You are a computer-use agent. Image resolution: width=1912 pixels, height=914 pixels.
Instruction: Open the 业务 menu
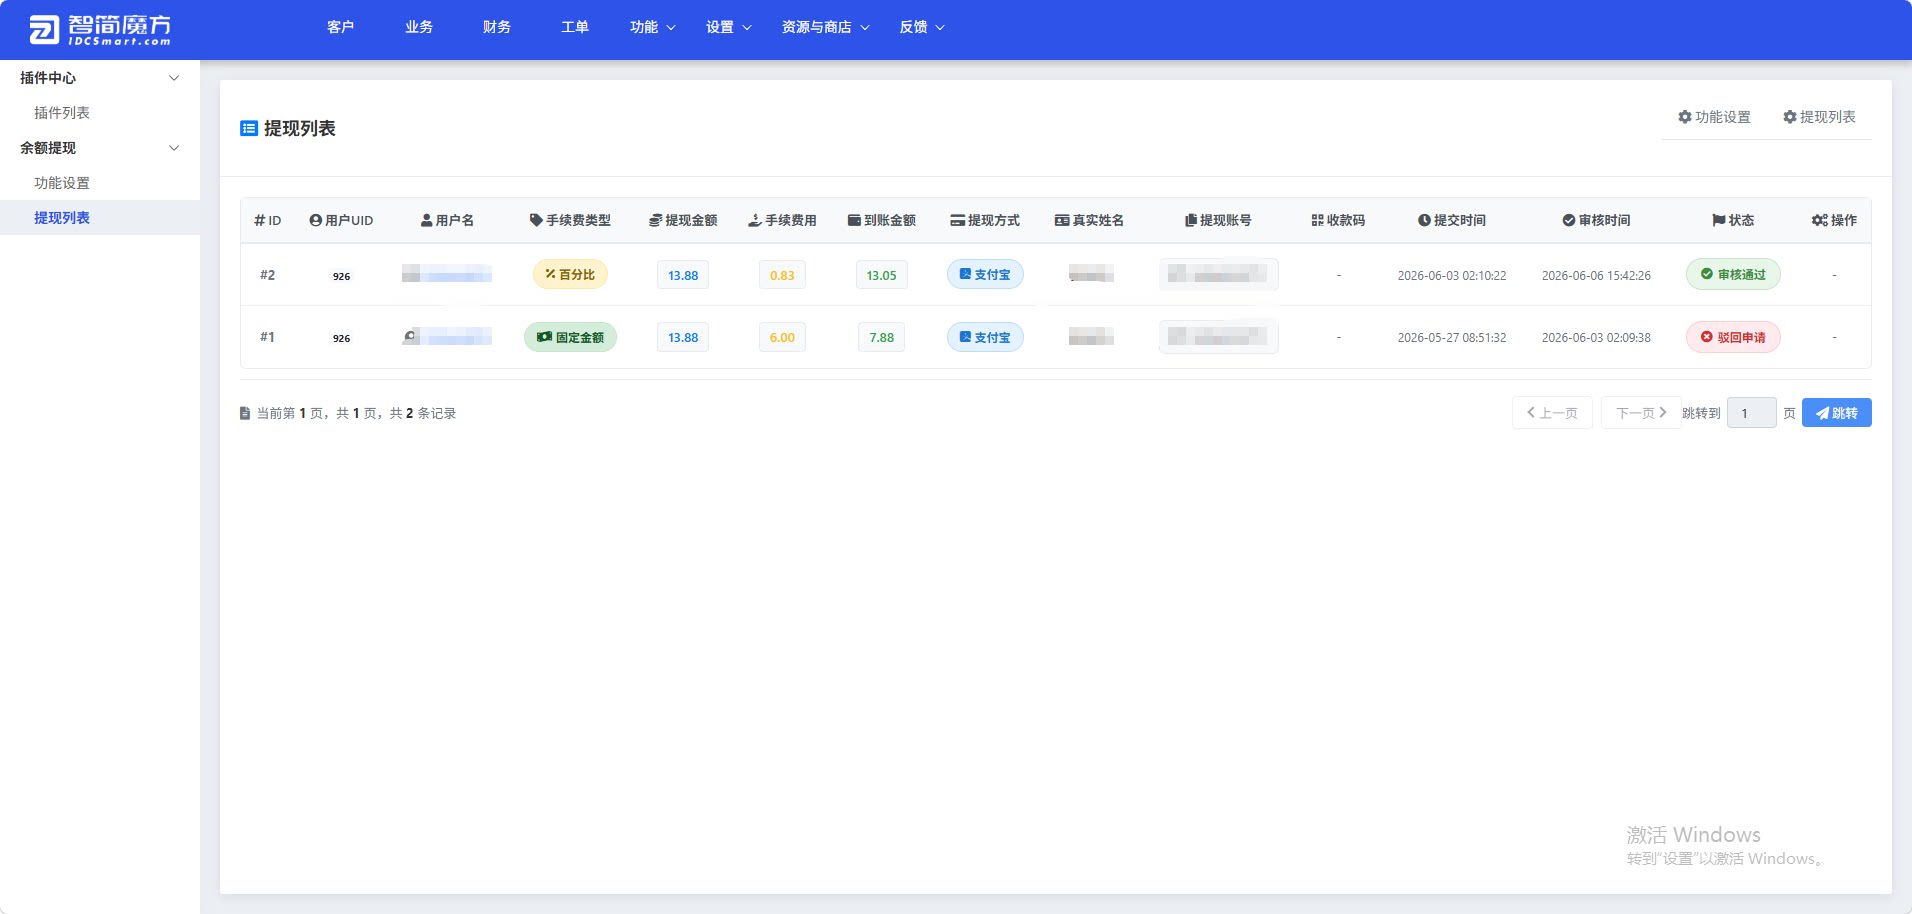pyautogui.click(x=418, y=27)
